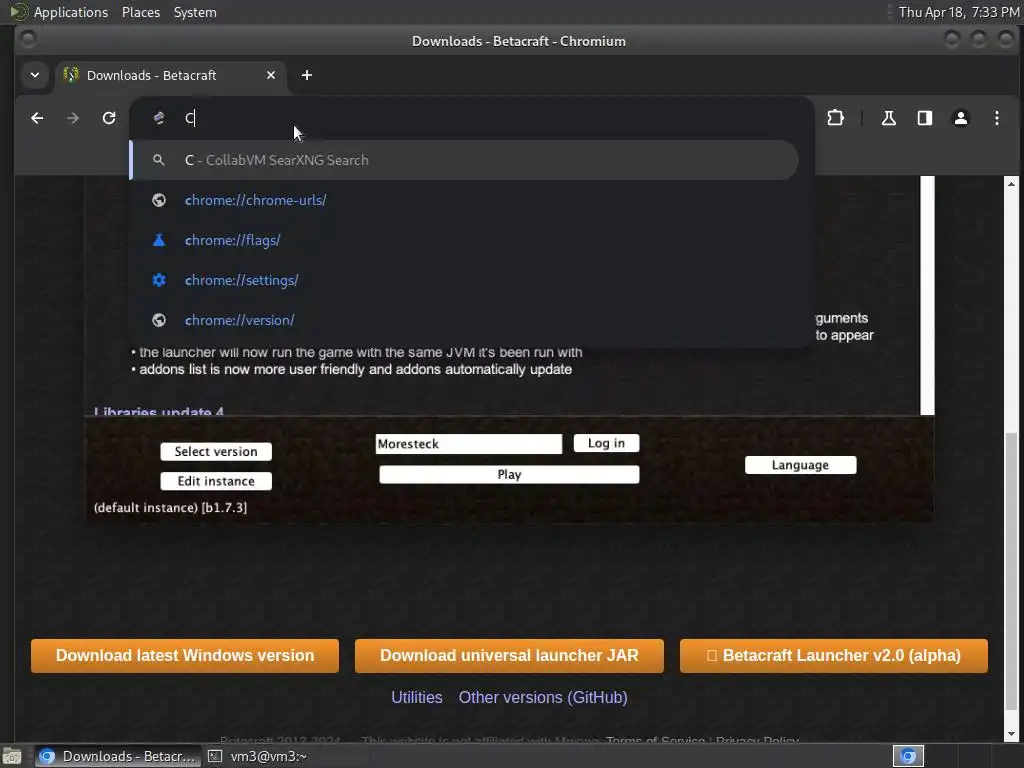Open the Places menu

[141, 12]
